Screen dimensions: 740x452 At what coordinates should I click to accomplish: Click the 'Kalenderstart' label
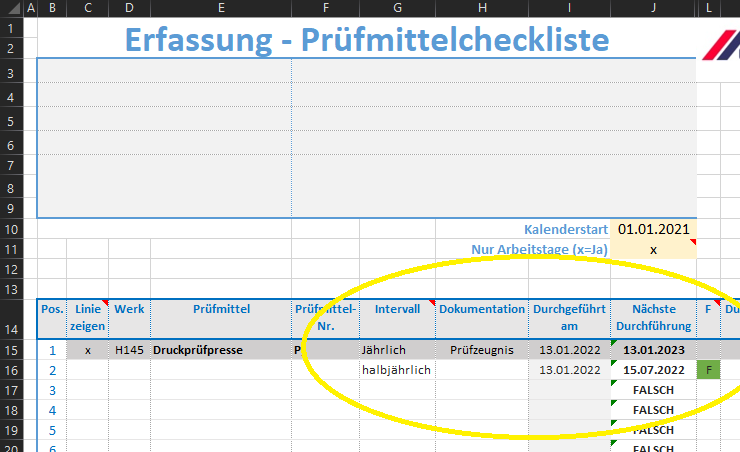(565, 229)
